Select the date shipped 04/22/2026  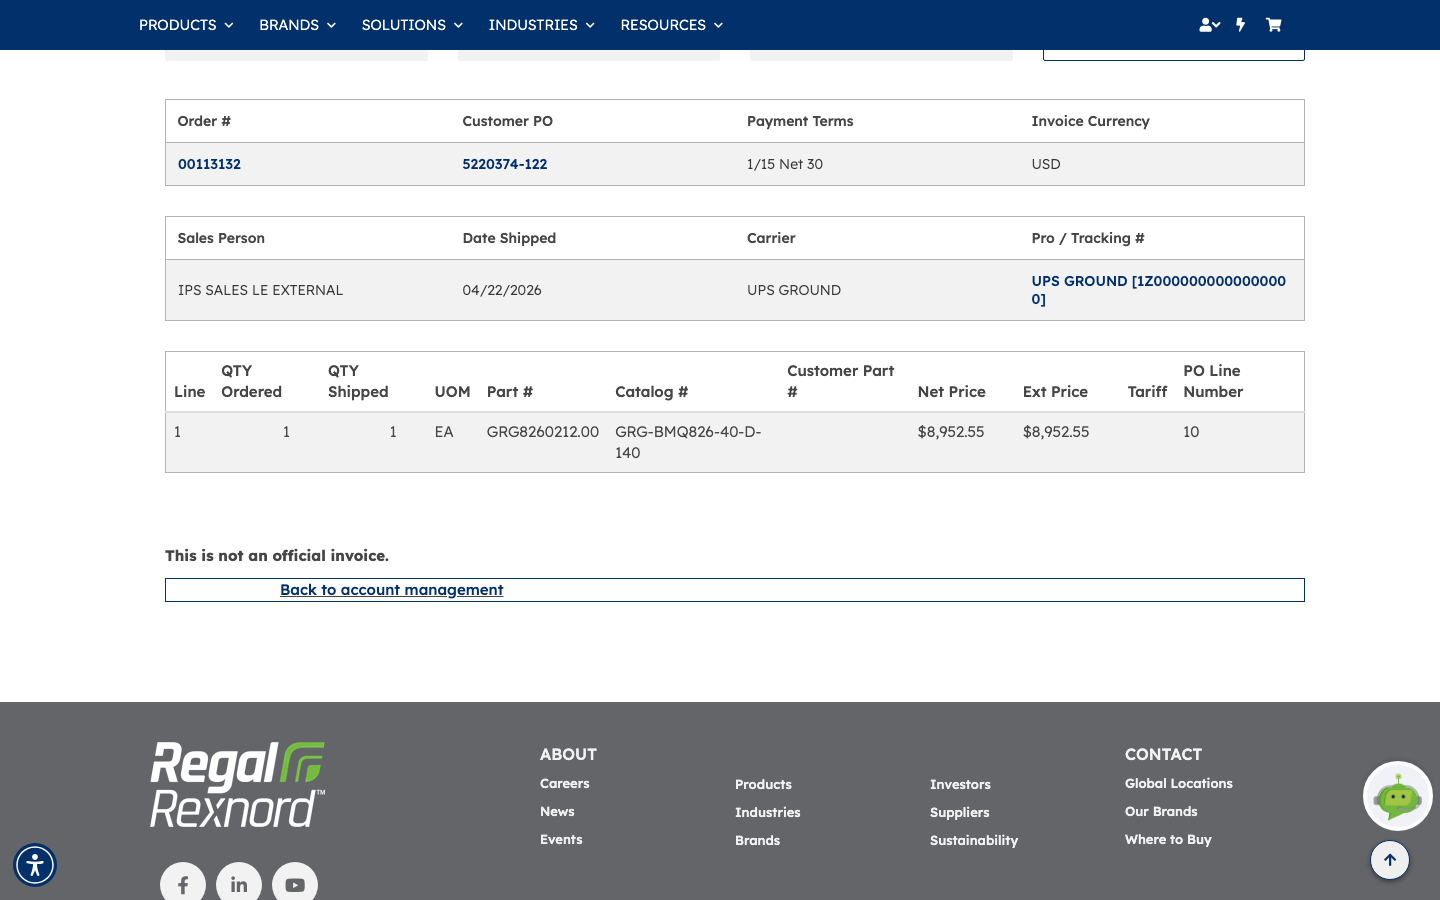click(502, 290)
